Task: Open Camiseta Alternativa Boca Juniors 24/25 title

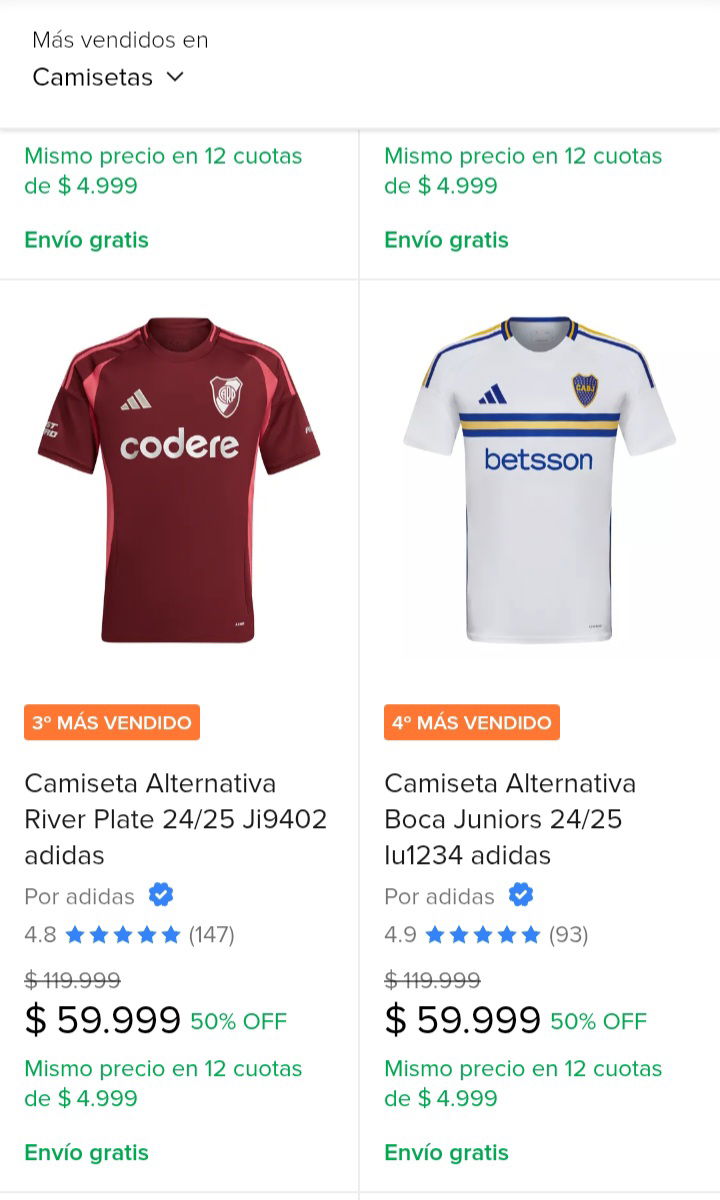Action: [x=510, y=819]
